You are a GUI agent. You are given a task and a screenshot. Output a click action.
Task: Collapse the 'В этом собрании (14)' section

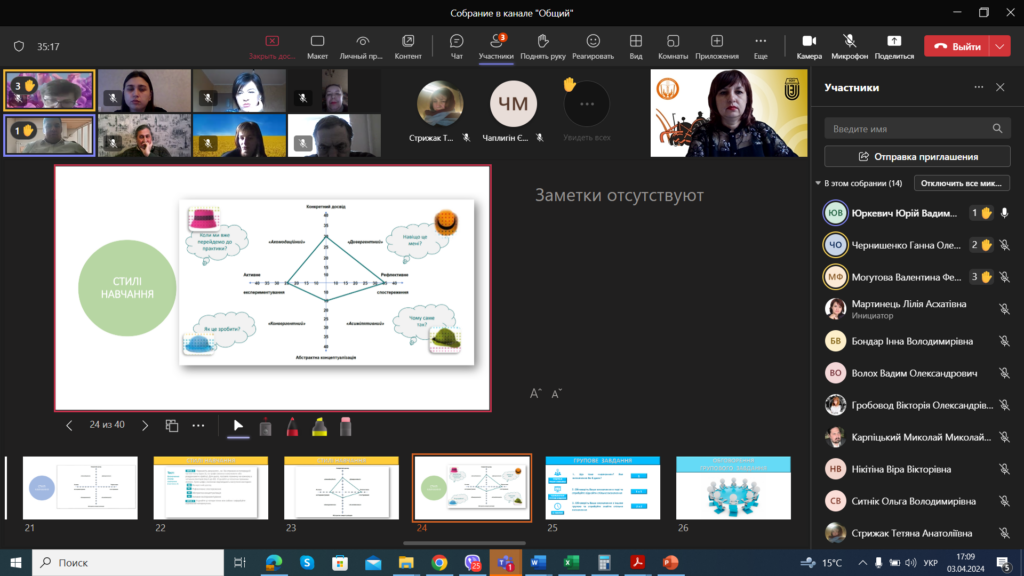pyautogui.click(x=817, y=184)
